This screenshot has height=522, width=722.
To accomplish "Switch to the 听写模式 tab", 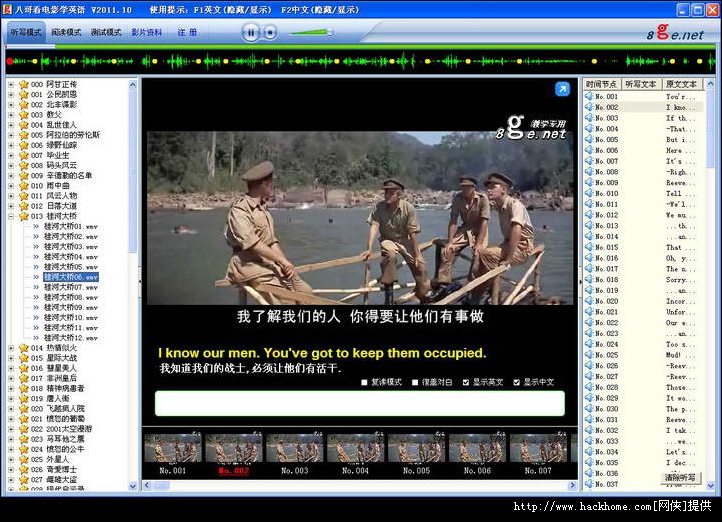I will 26,32.
